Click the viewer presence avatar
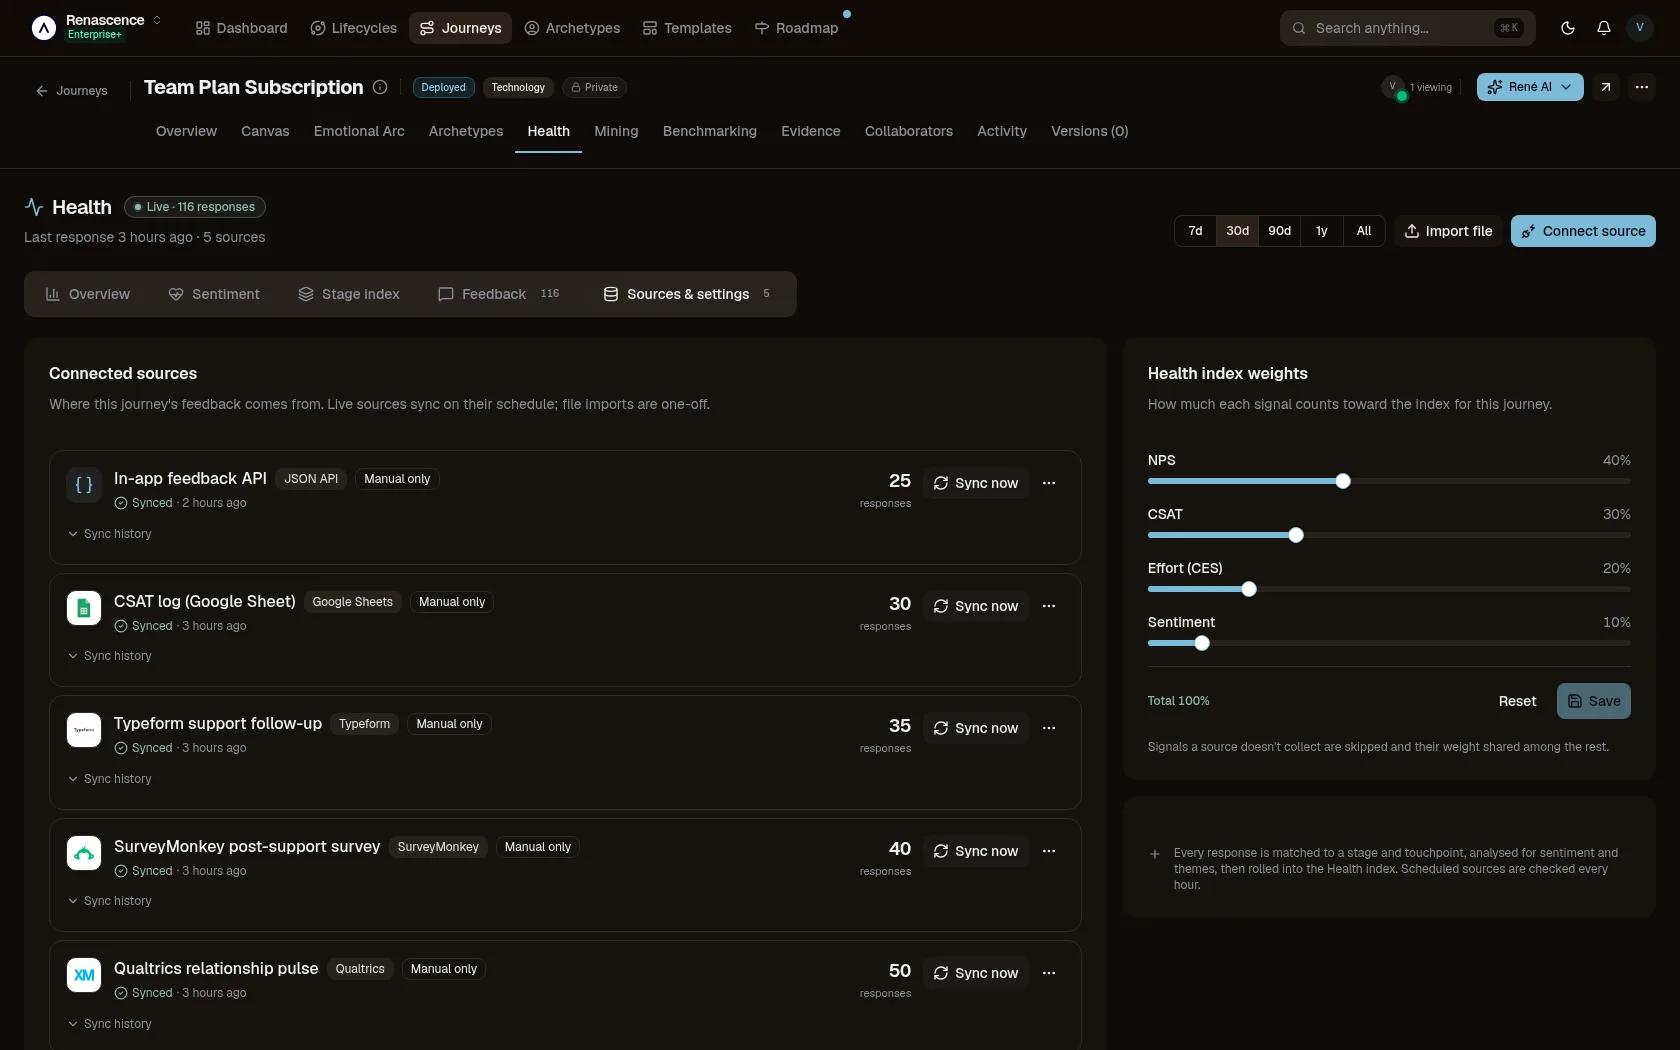This screenshot has width=1680, height=1050. tap(1393, 87)
